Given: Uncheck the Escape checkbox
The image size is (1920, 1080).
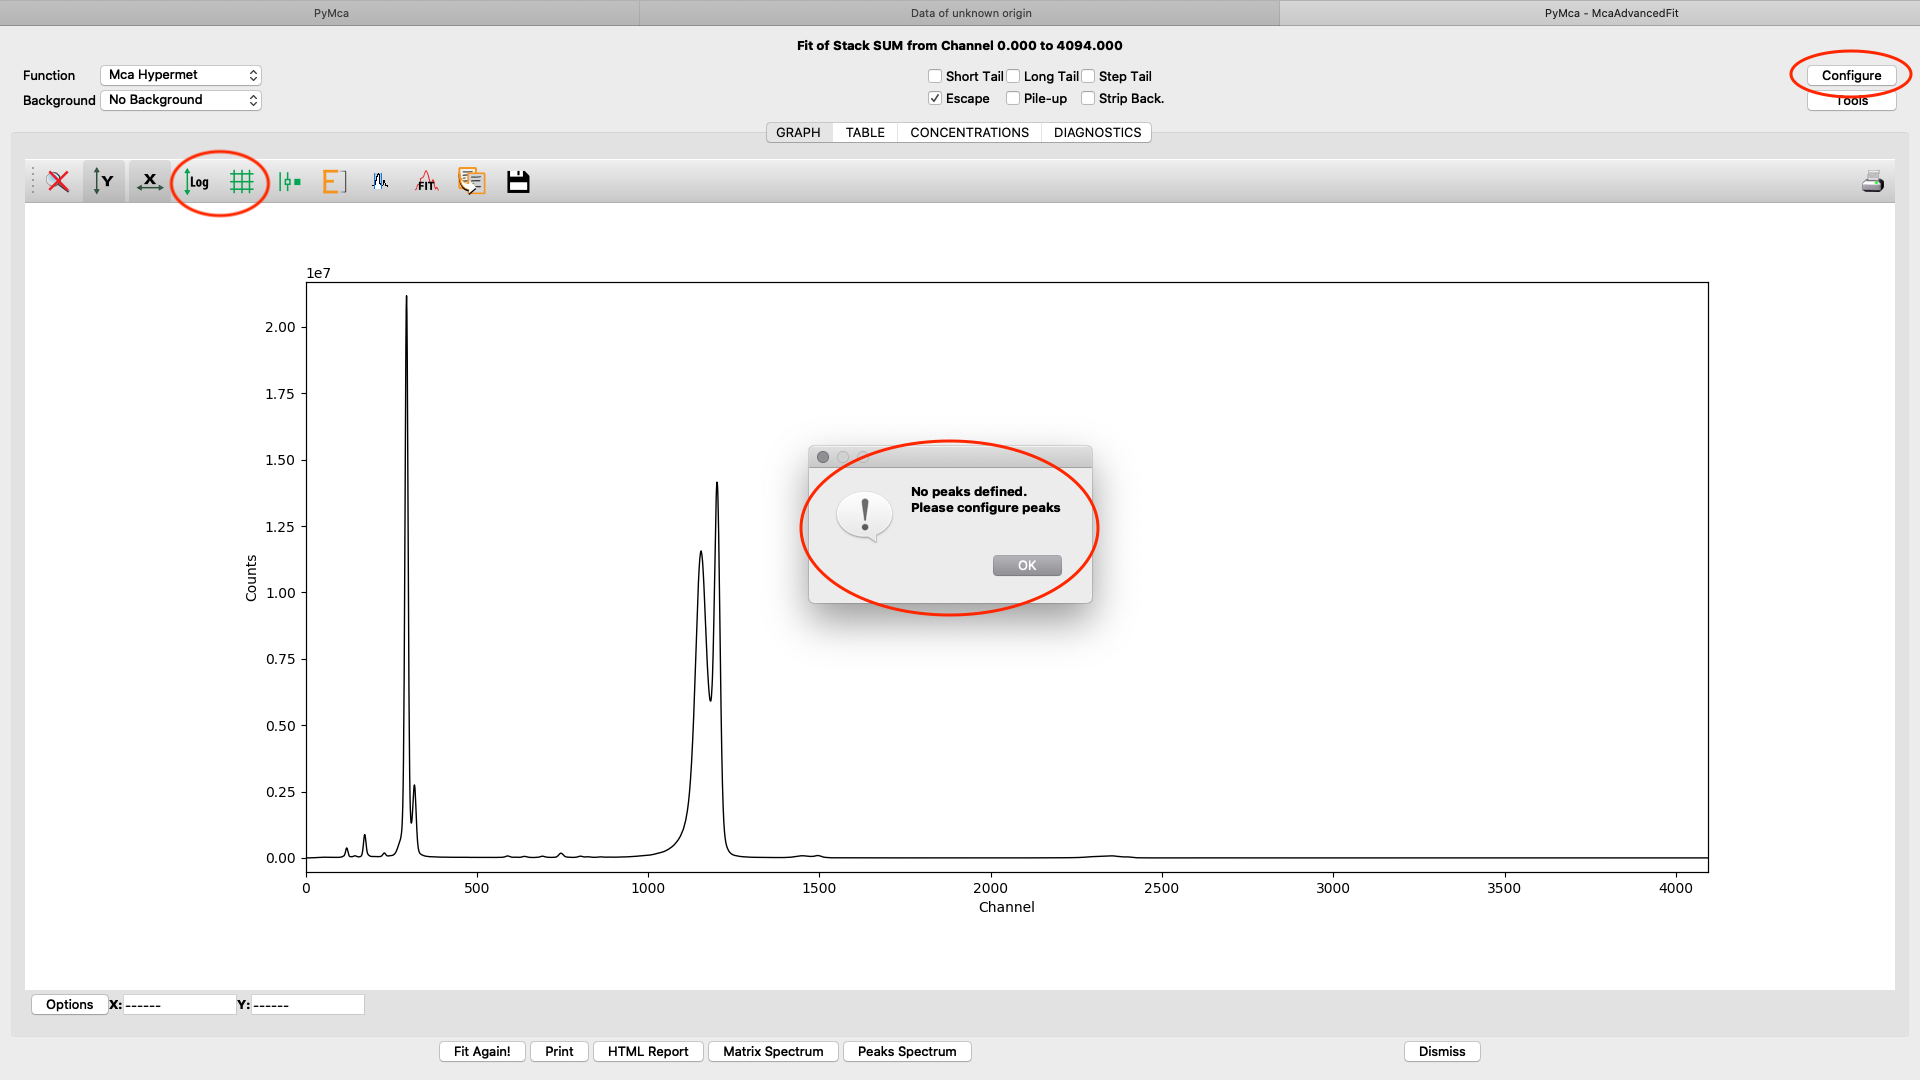Looking at the screenshot, I should (x=935, y=98).
